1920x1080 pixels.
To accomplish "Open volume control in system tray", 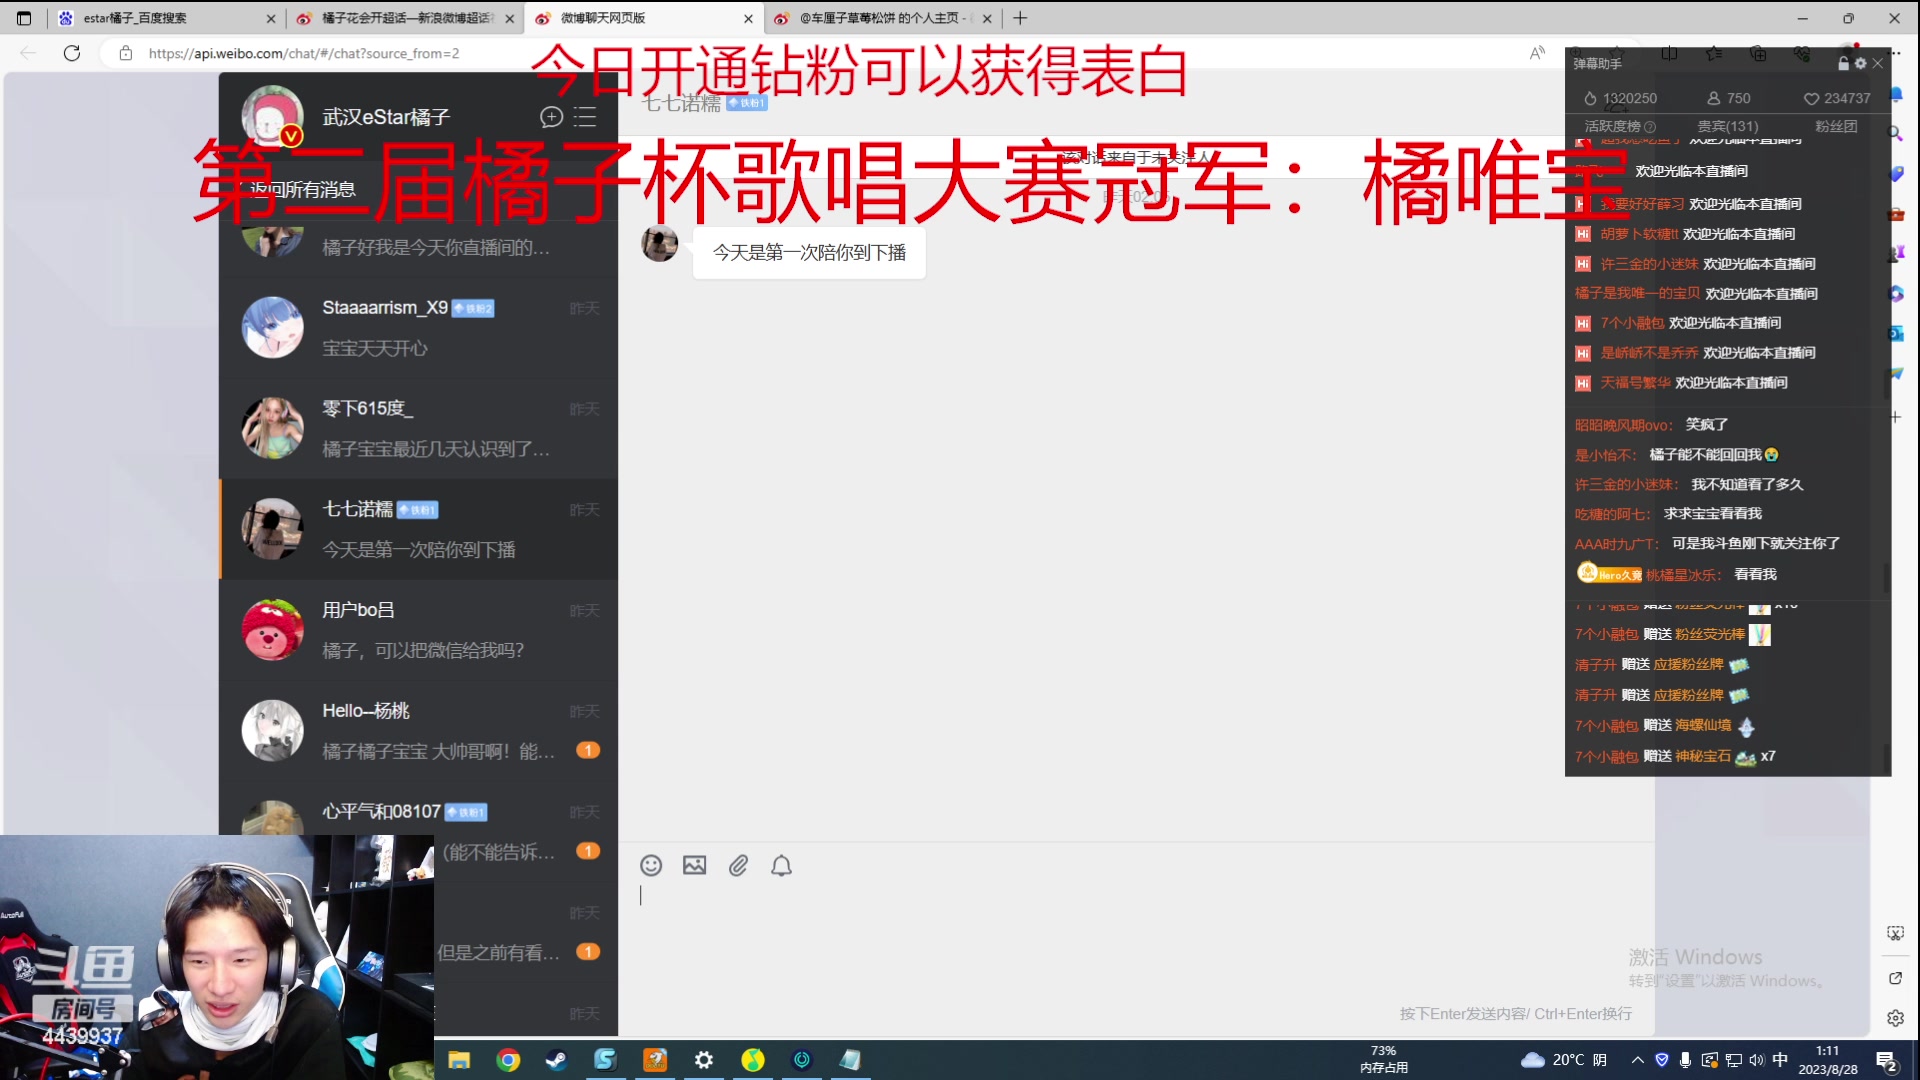I will [1757, 1060].
